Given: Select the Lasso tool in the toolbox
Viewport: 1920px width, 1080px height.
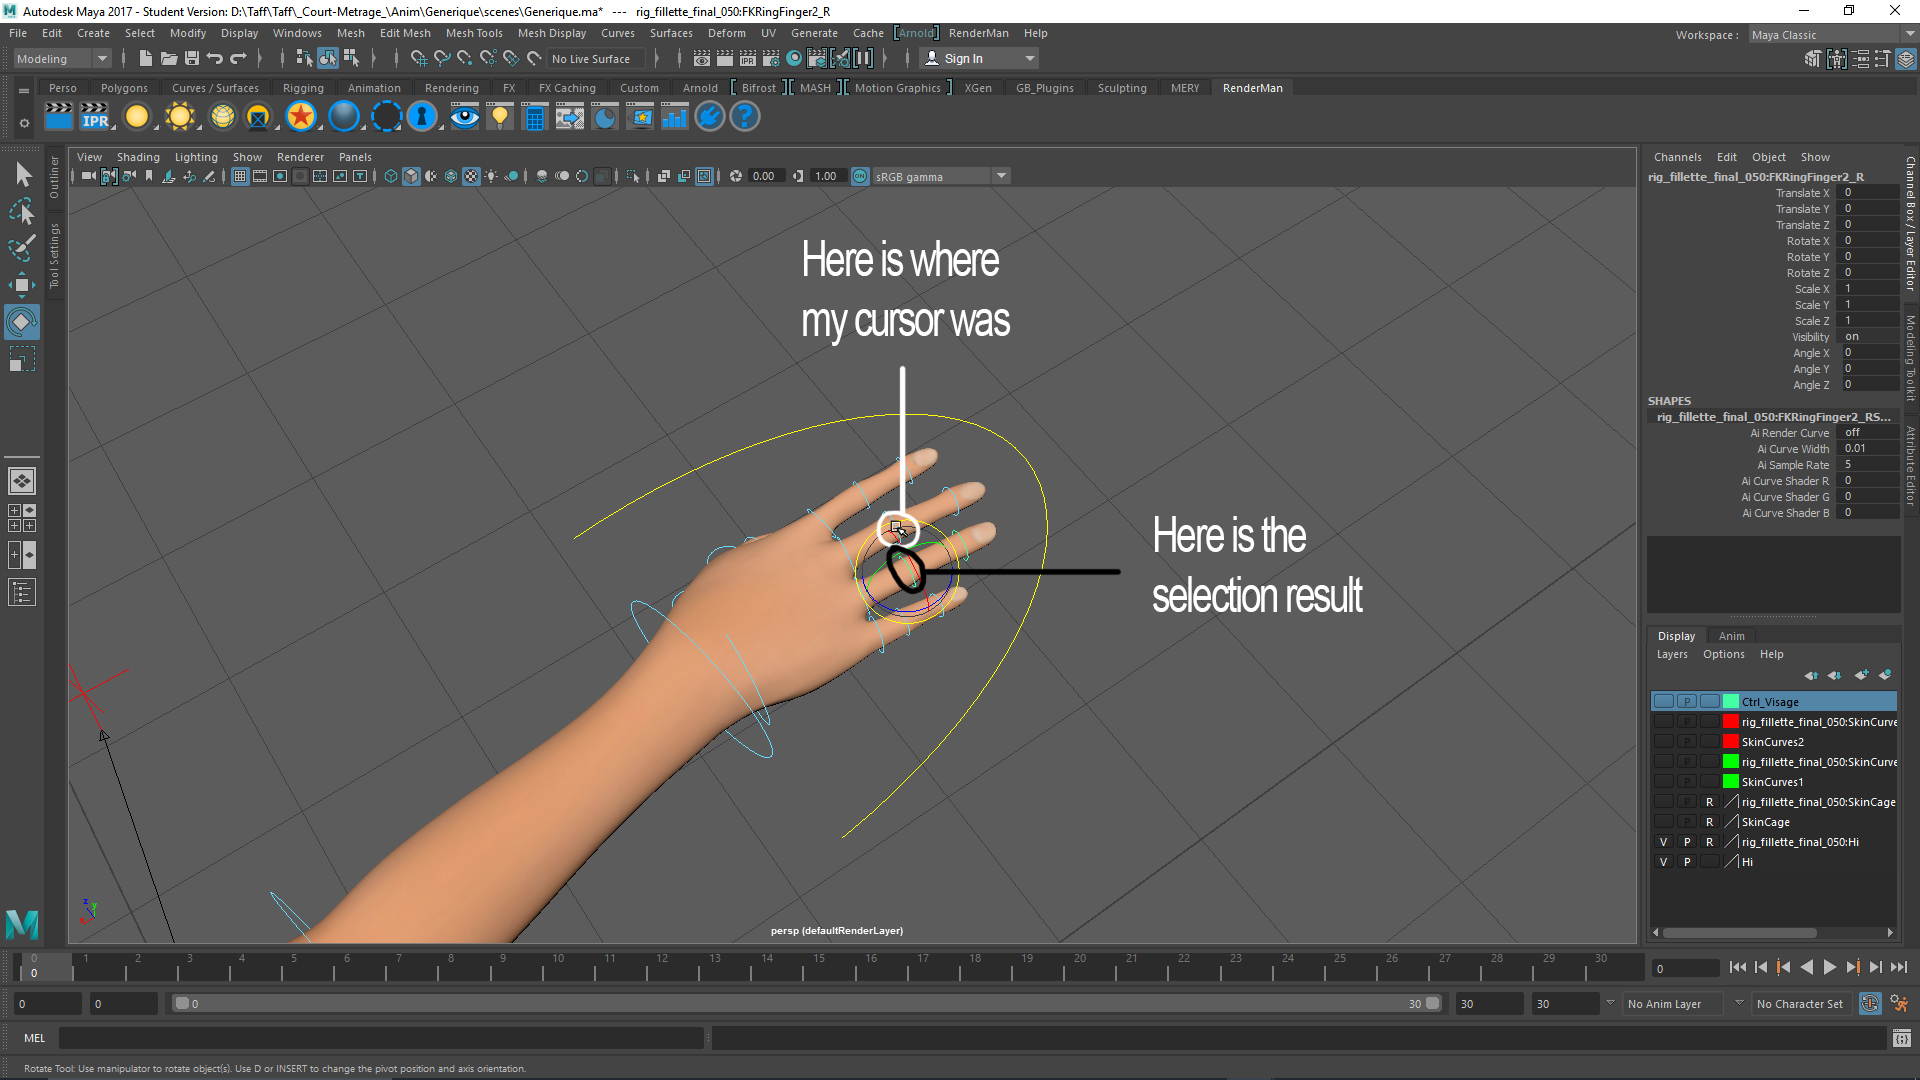Looking at the screenshot, I should tap(22, 212).
